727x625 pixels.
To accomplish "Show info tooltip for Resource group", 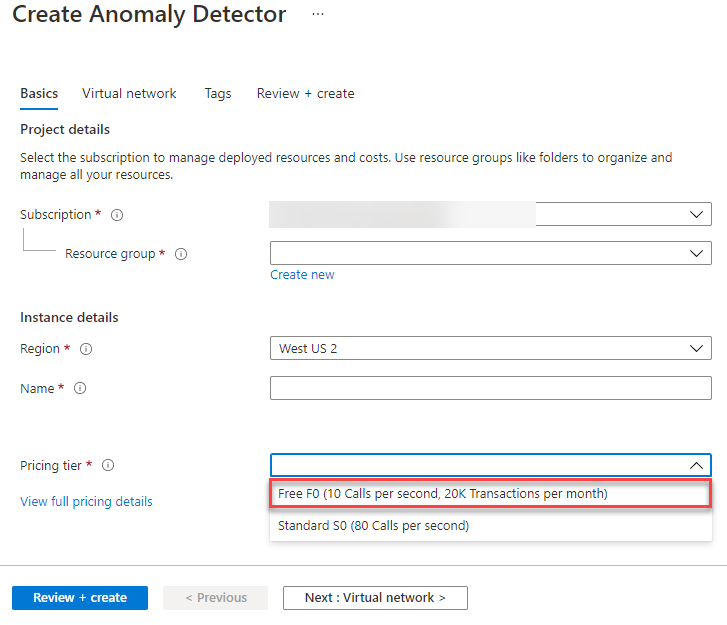I will click(181, 254).
